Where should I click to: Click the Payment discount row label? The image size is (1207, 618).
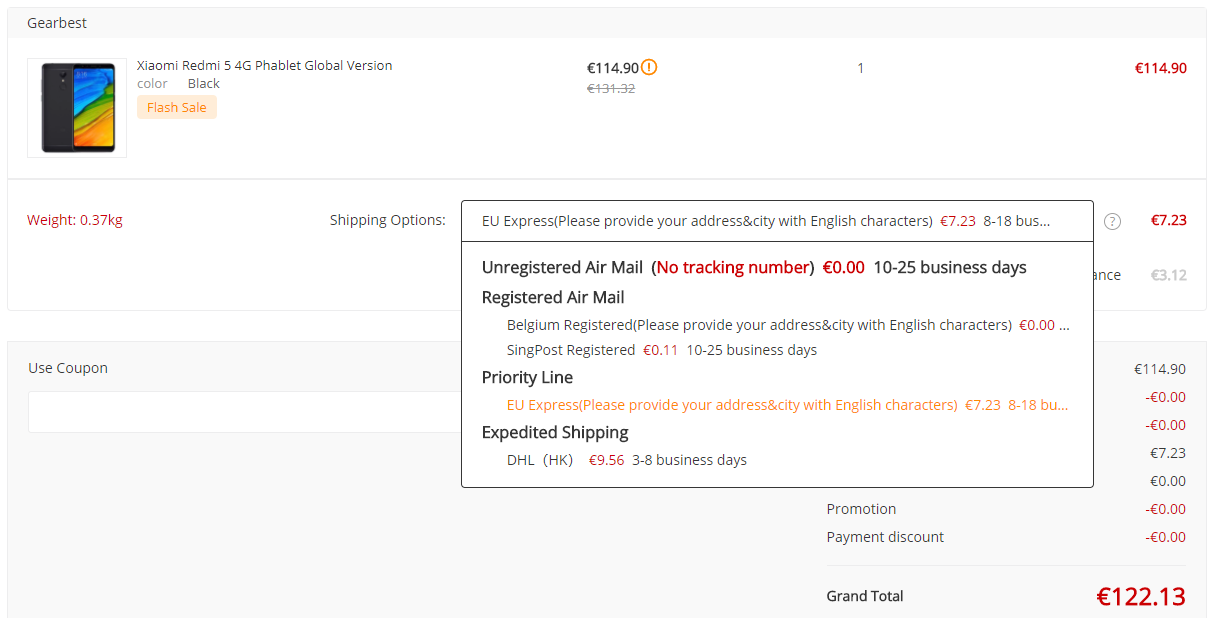tap(885, 537)
